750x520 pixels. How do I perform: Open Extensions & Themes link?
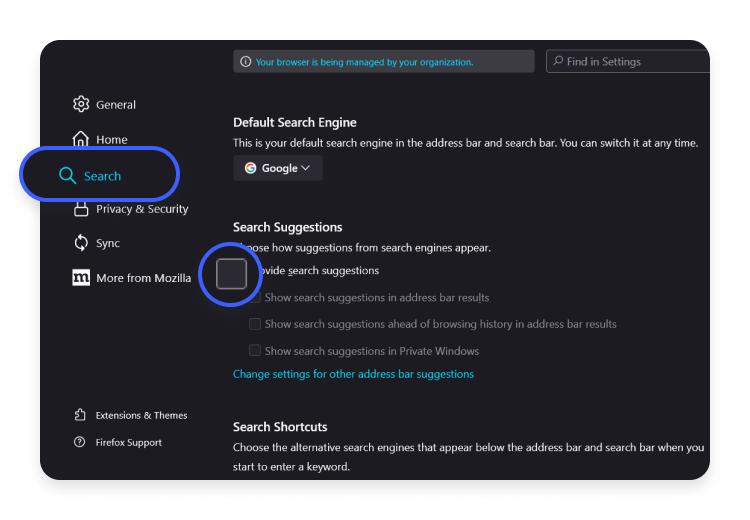tap(131, 415)
